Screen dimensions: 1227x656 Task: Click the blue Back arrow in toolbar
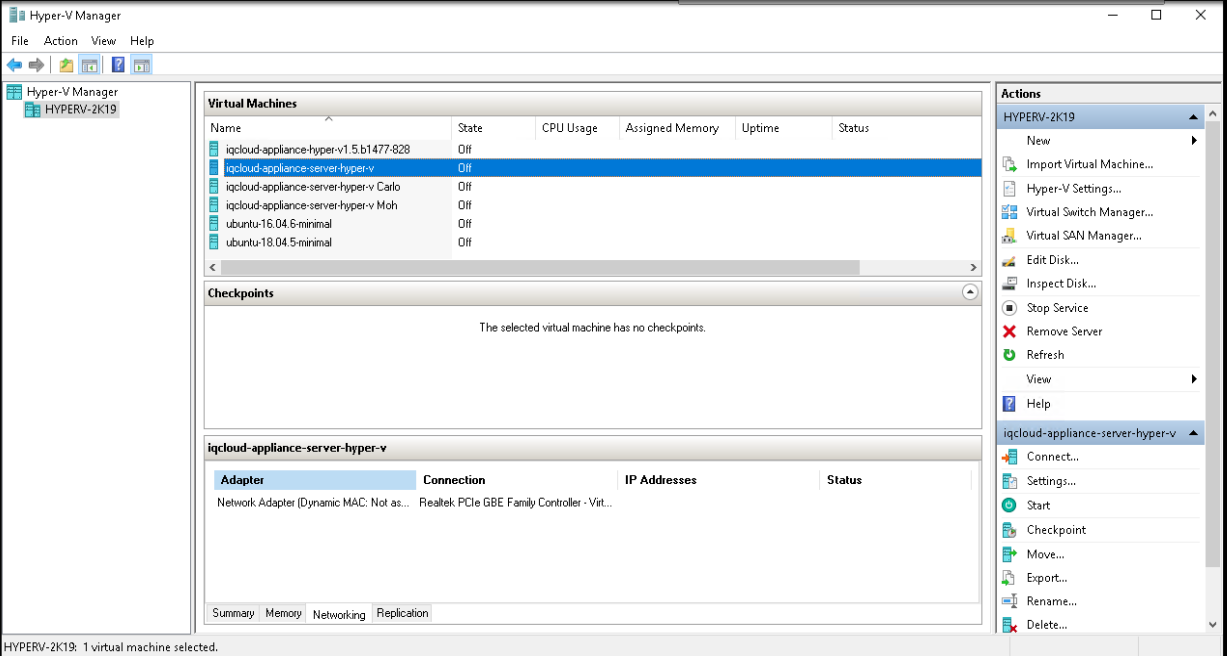click(14, 65)
